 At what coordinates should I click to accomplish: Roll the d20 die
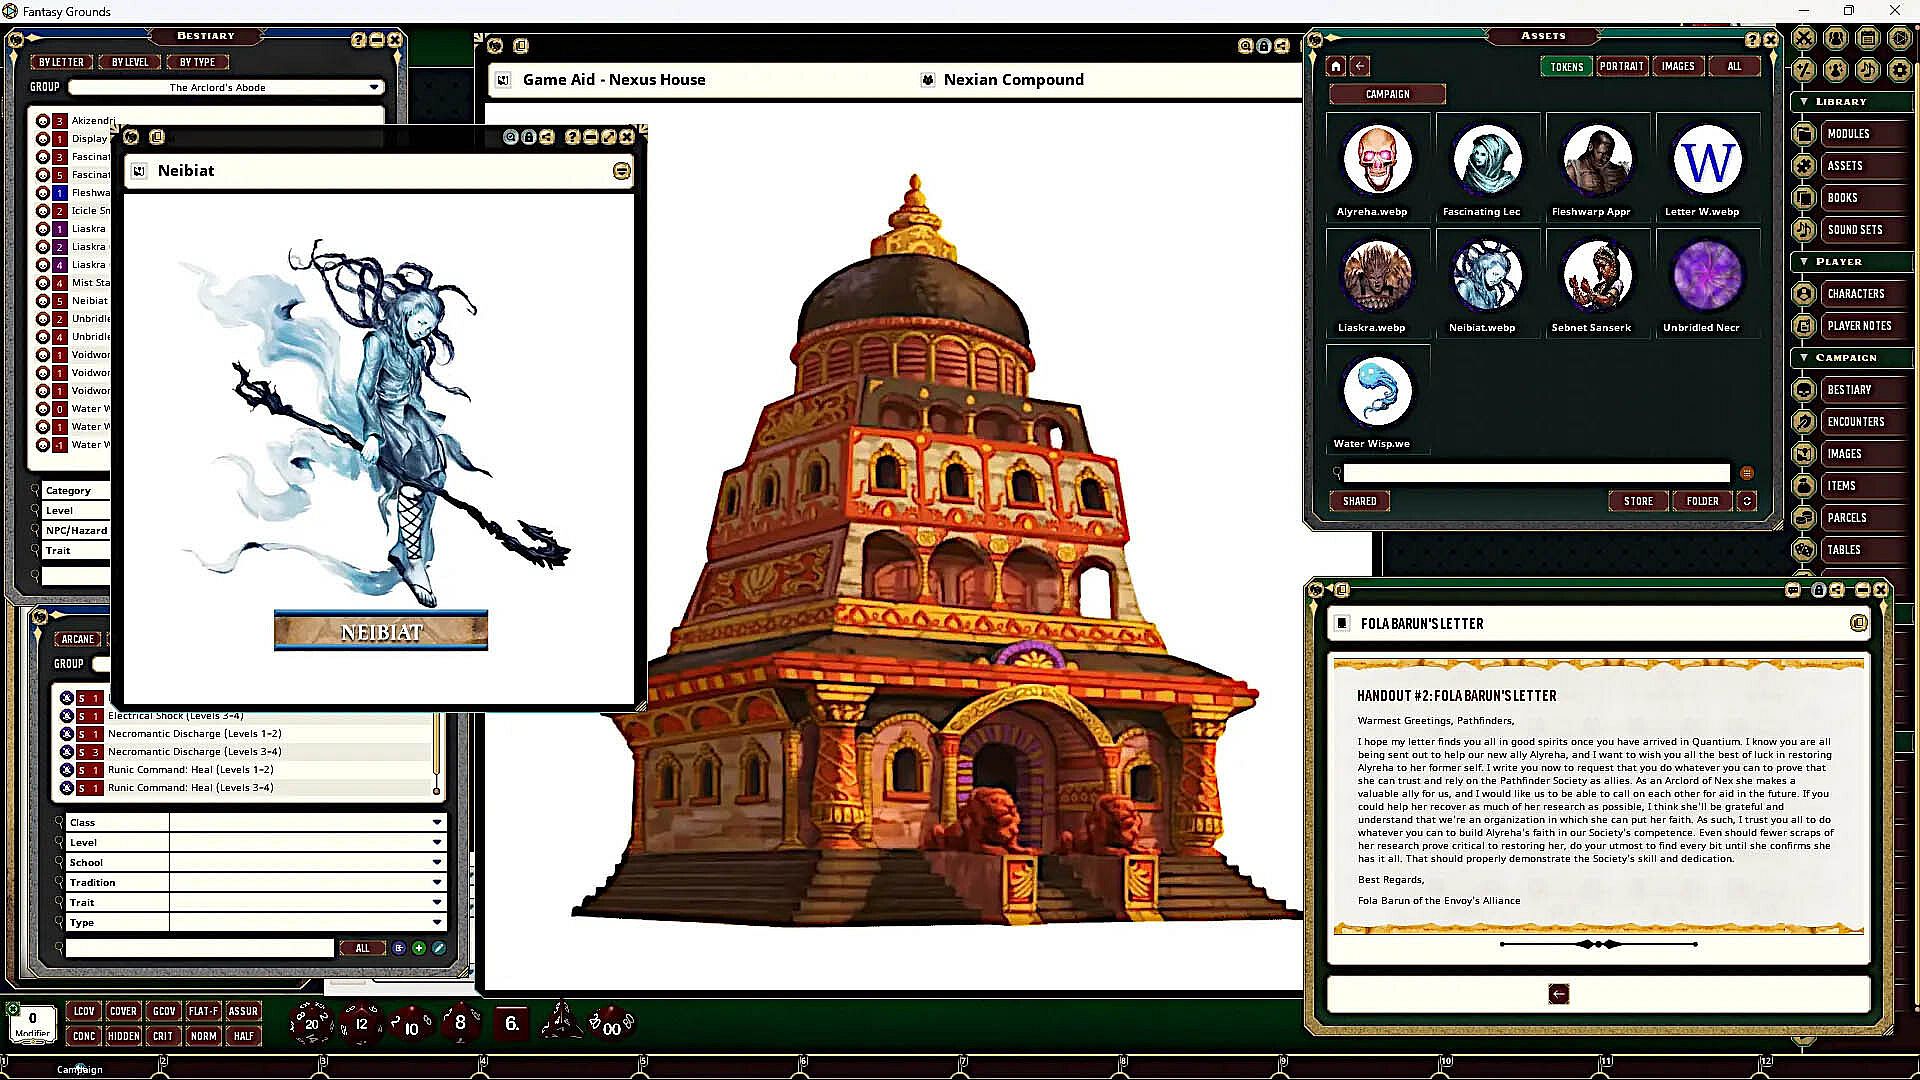pos(310,1023)
